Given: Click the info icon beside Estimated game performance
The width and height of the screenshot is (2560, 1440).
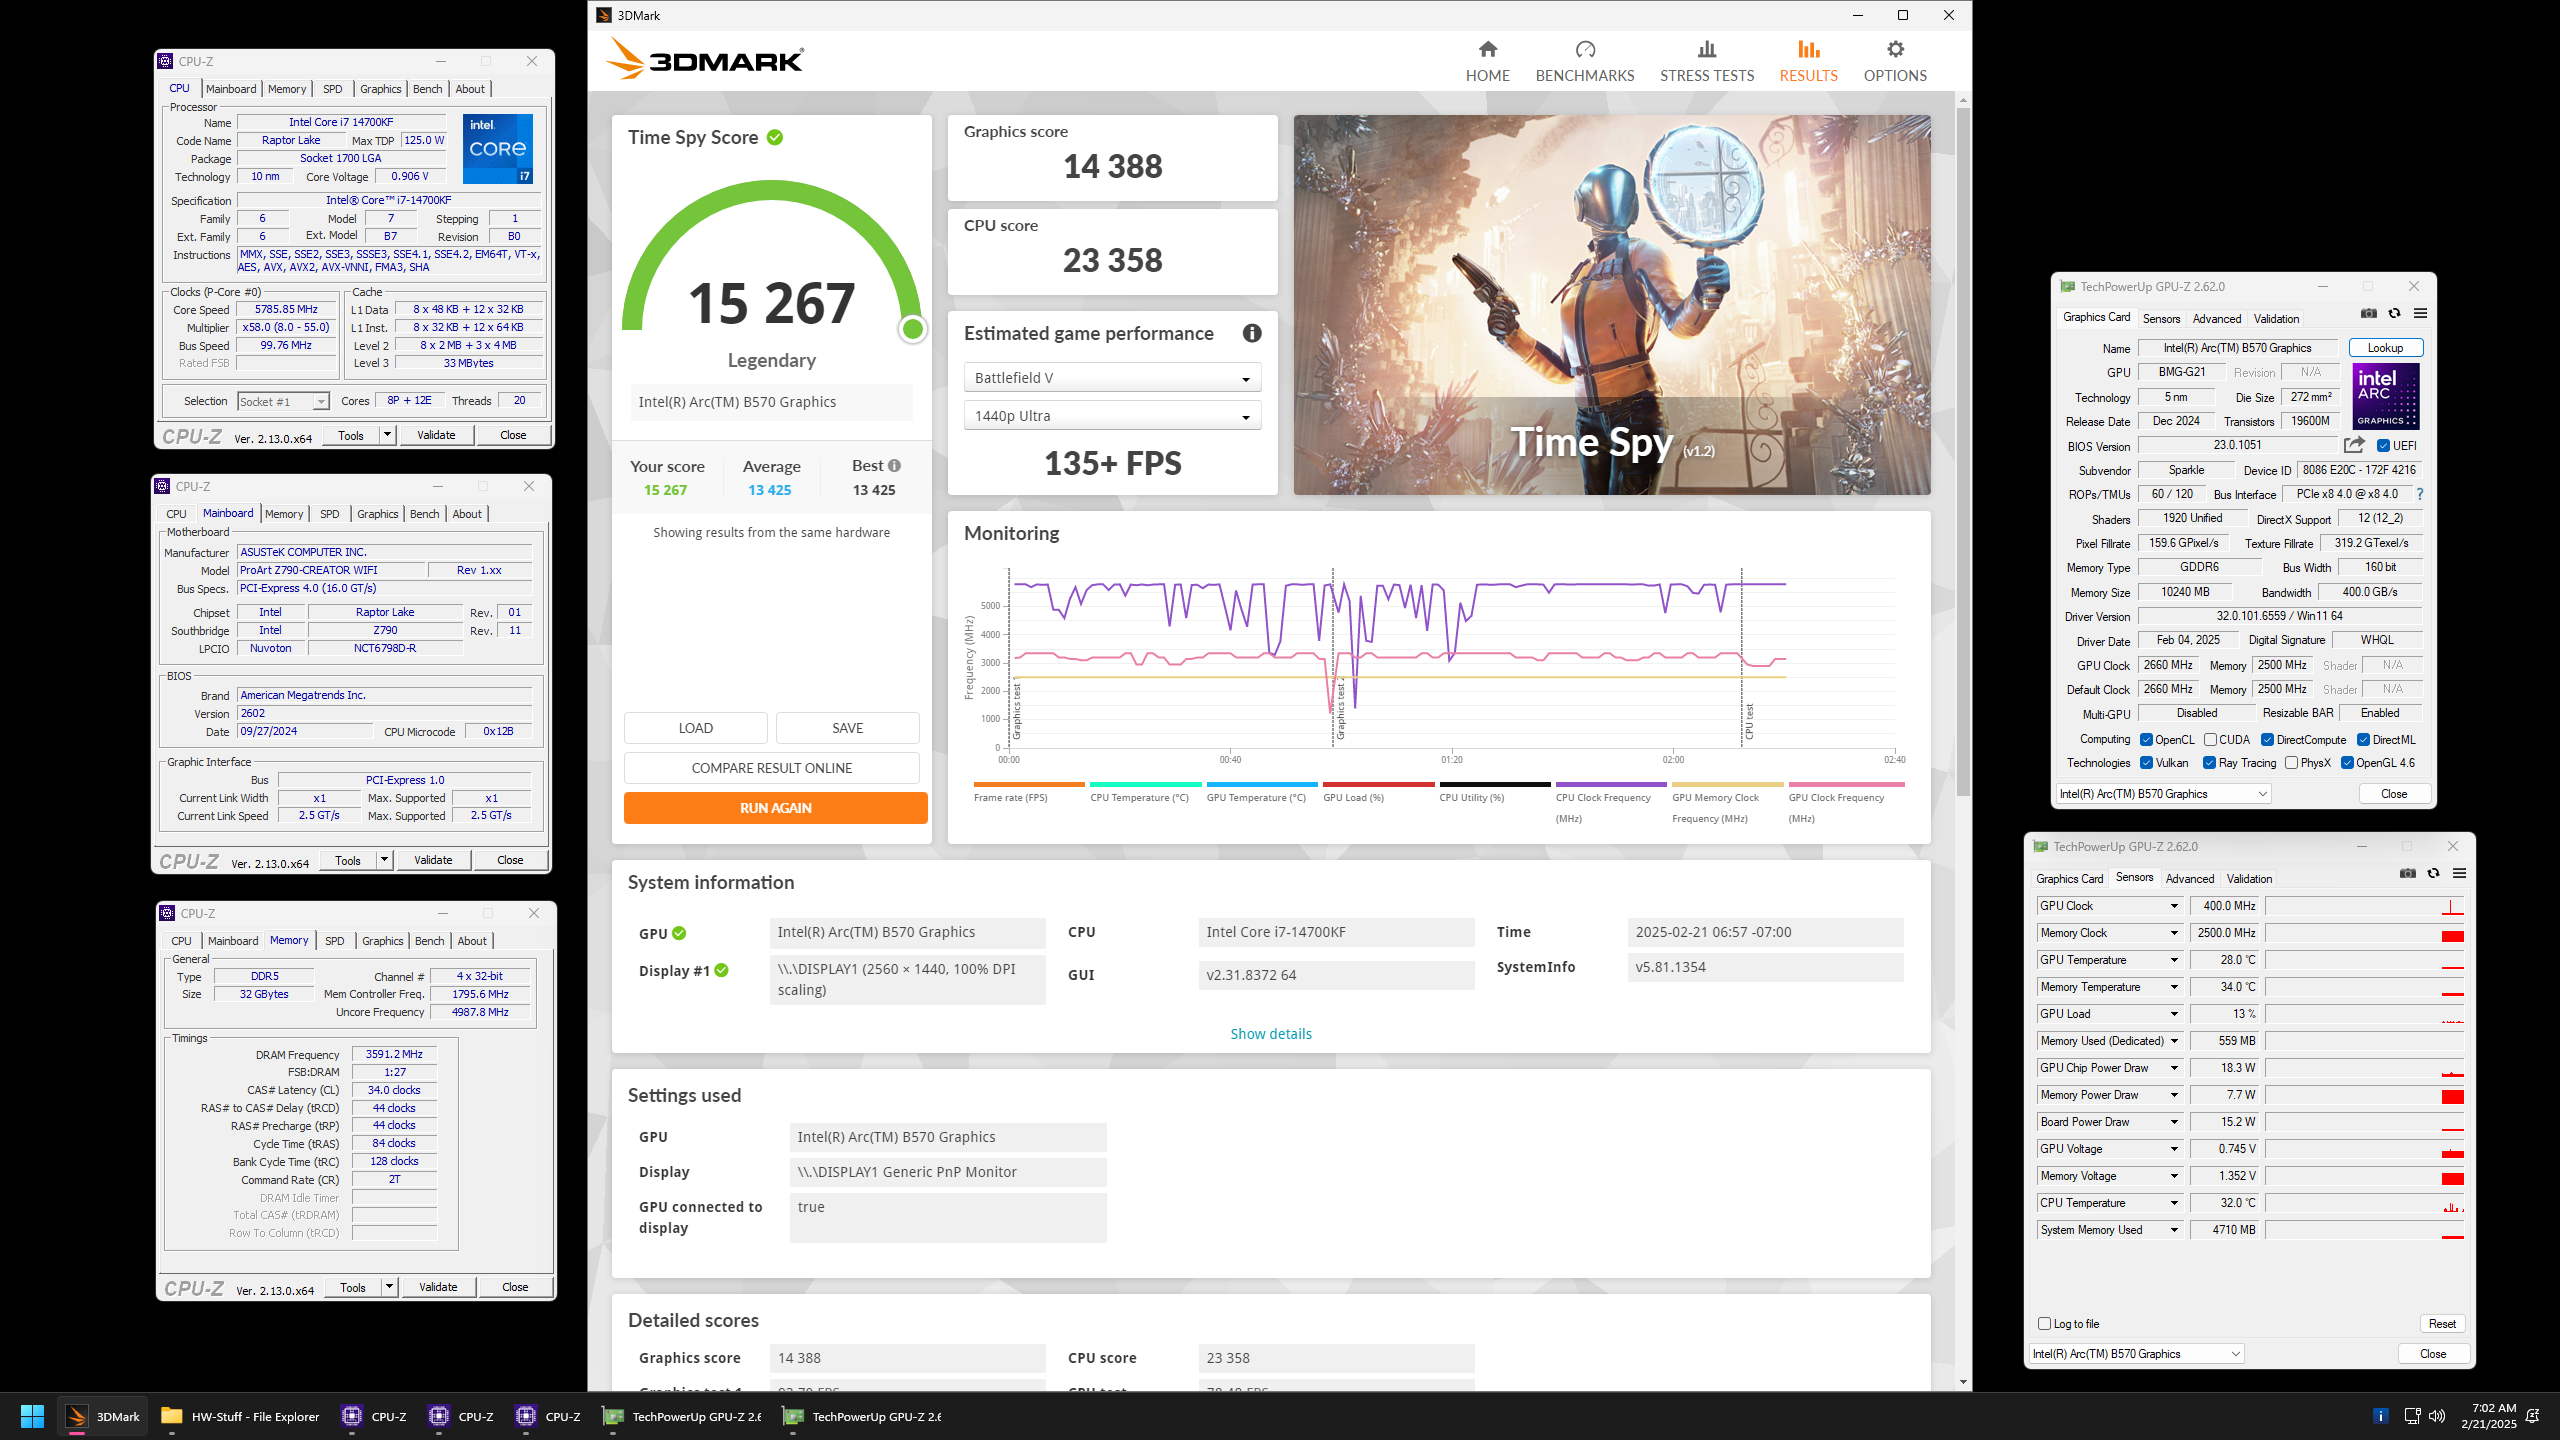Looking at the screenshot, I should [x=1252, y=334].
